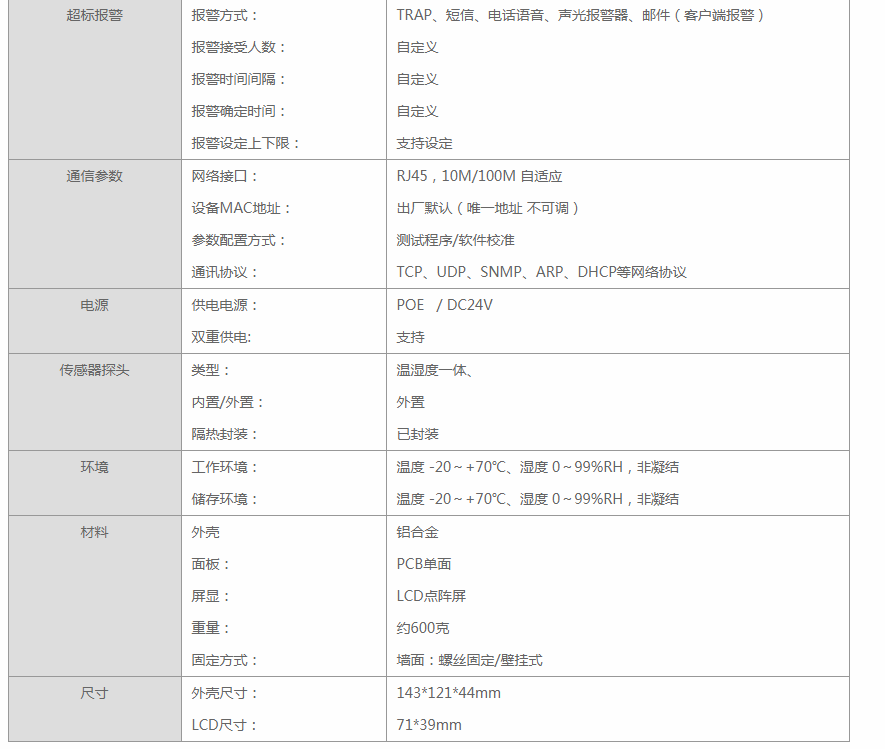
Task: Select the 电源 category header cell
Action: 95,306
